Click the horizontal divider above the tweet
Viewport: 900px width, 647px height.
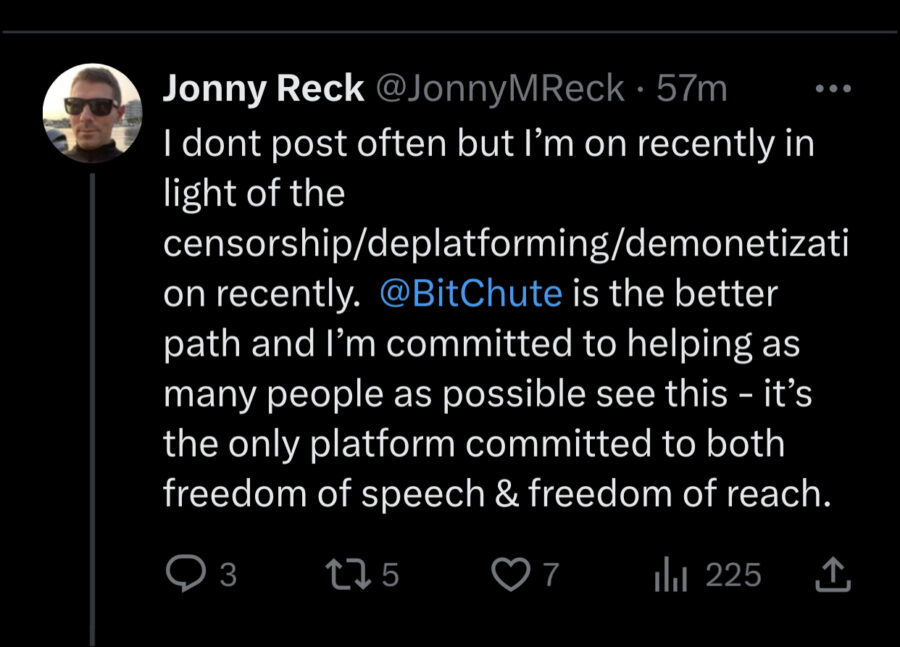click(450, 32)
